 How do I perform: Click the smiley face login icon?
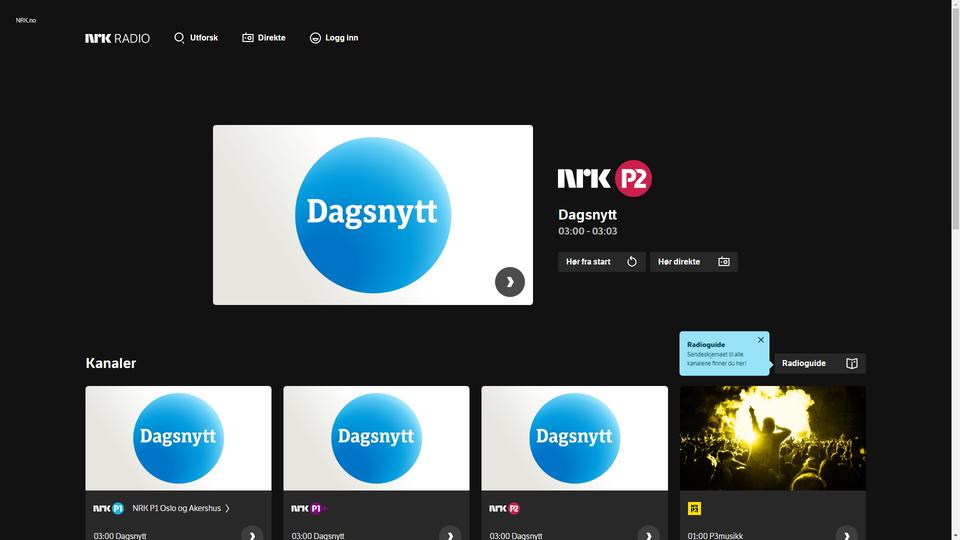[x=315, y=38]
